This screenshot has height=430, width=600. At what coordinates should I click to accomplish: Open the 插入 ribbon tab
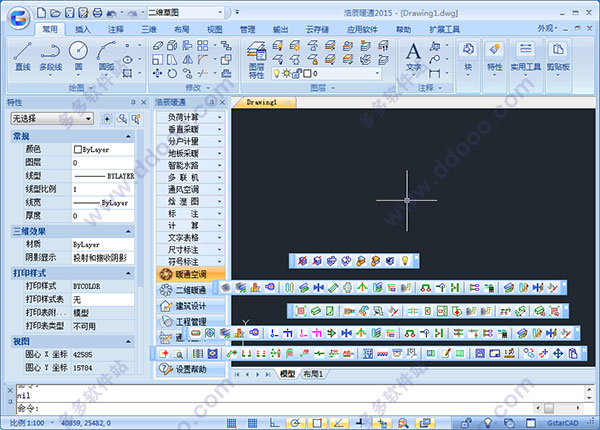(83, 29)
